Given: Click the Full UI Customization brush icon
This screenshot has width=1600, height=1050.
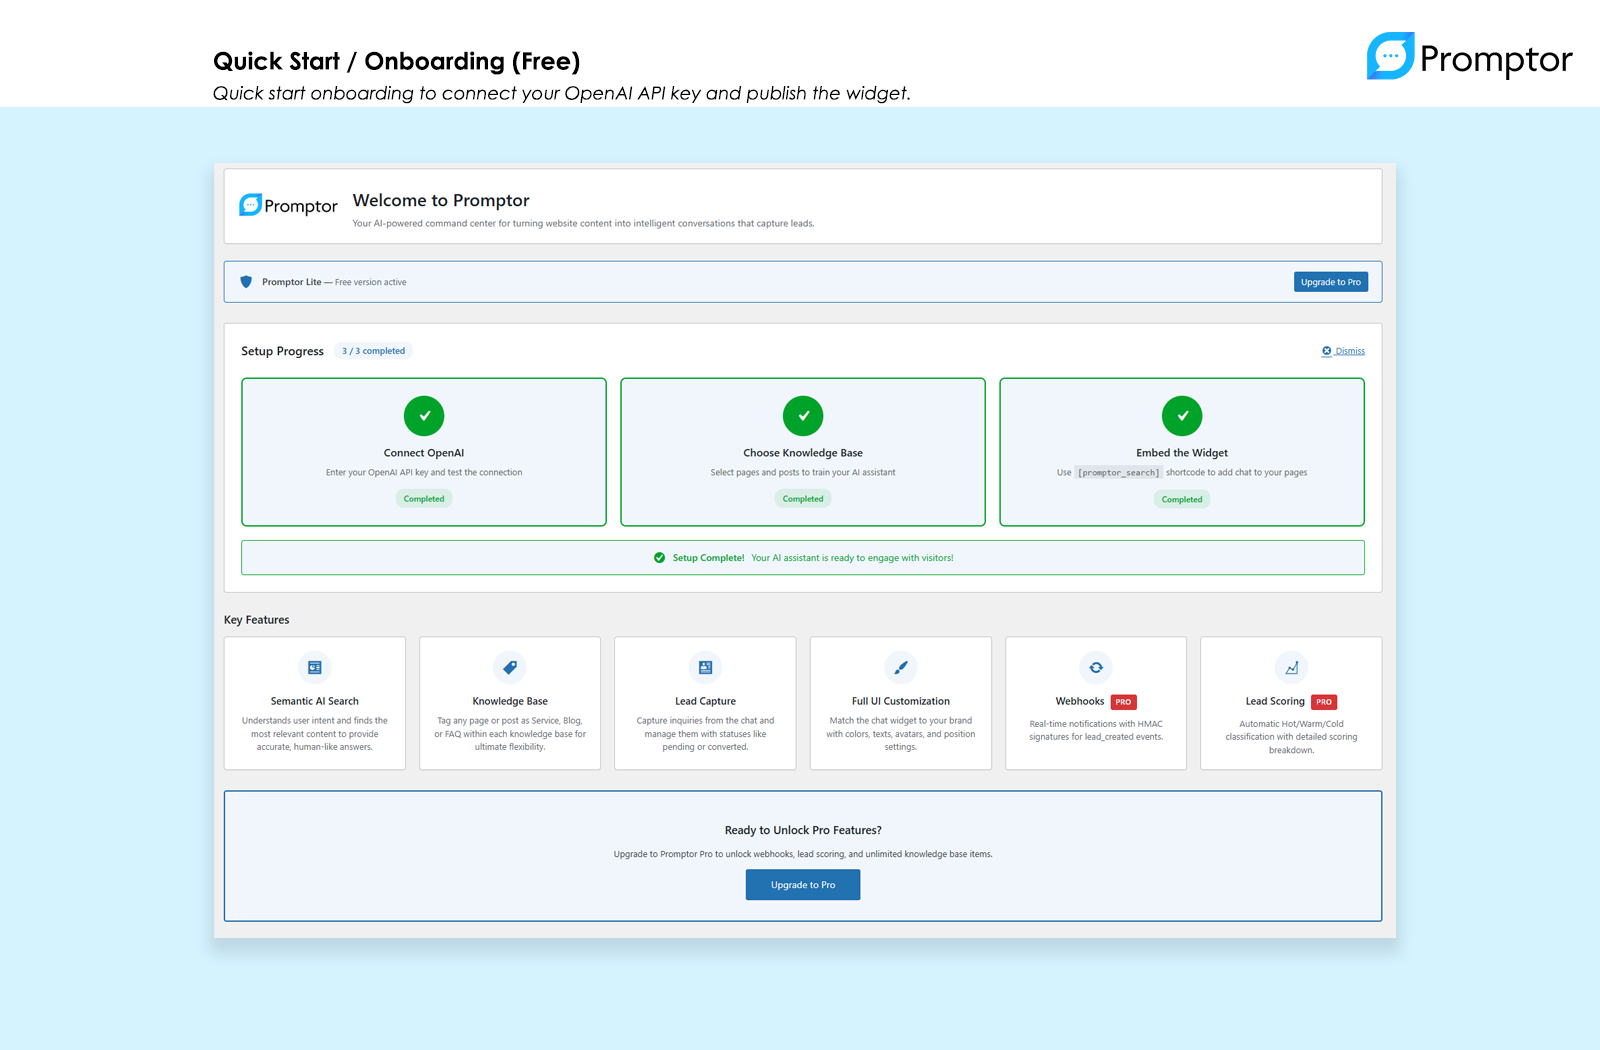Looking at the screenshot, I should pyautogui.click(x=901, y=667).
